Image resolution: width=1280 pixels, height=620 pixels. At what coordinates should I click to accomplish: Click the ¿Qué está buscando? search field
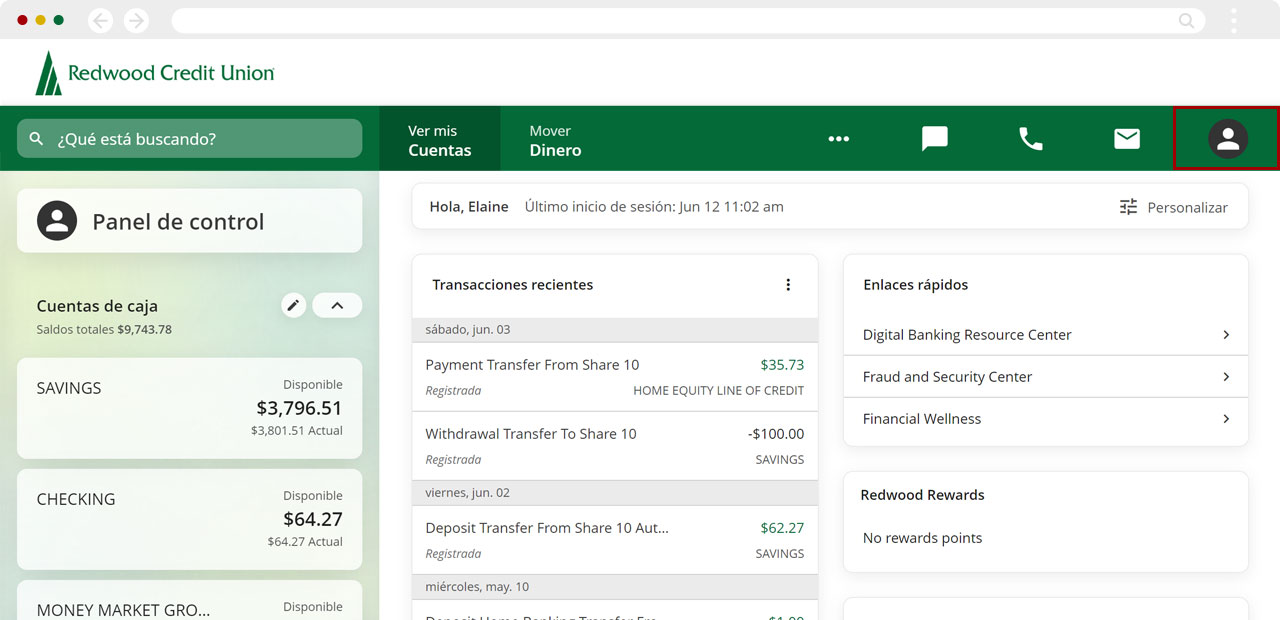pos(190,139)
